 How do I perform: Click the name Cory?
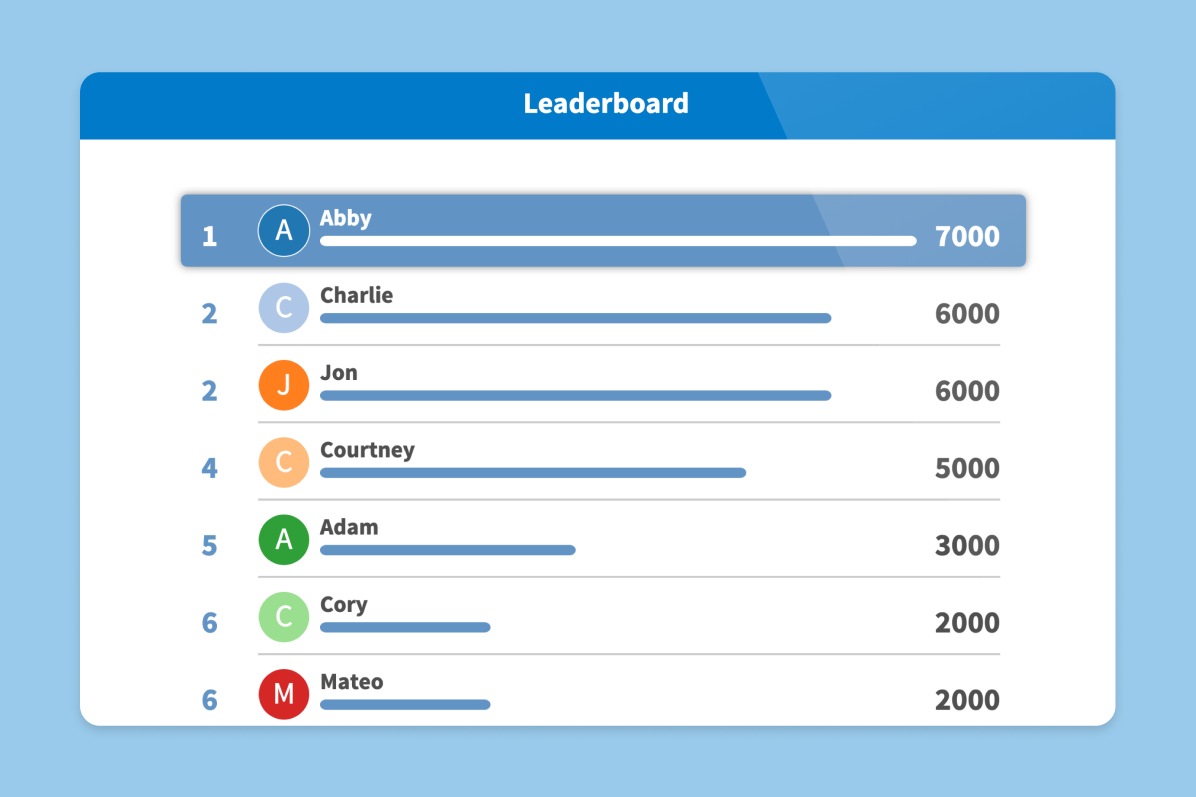(343, 605)
